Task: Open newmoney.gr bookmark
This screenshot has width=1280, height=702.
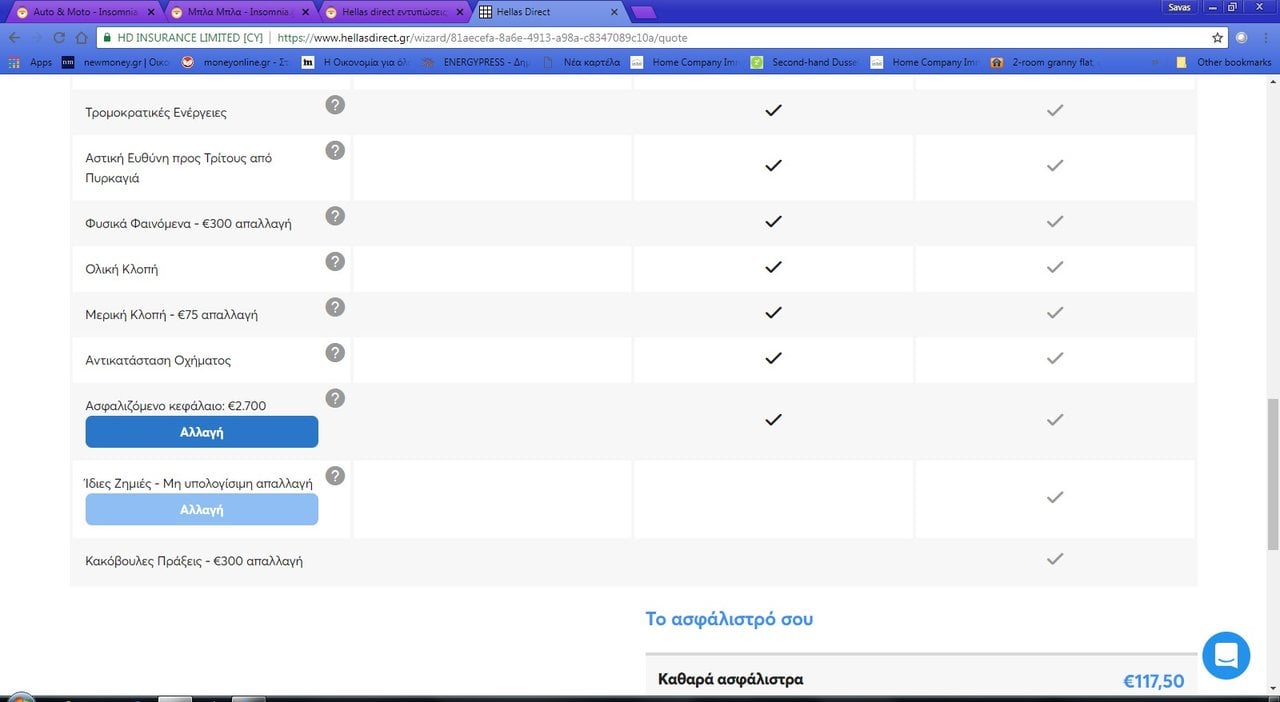Action: coord(115,62)
